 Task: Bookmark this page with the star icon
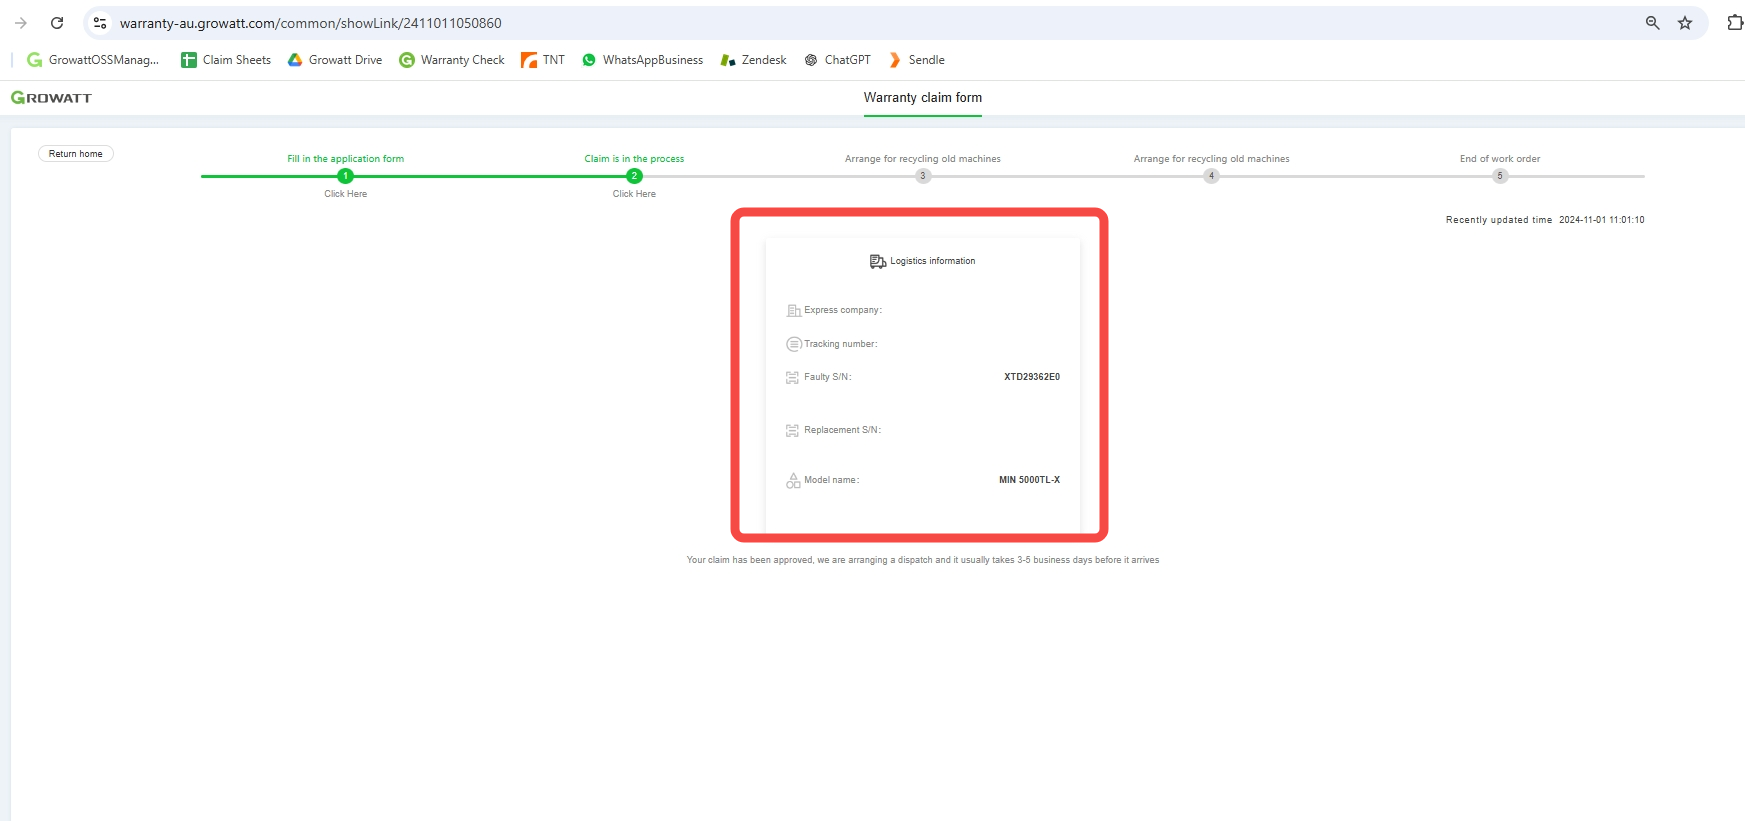coord(1685,23)
